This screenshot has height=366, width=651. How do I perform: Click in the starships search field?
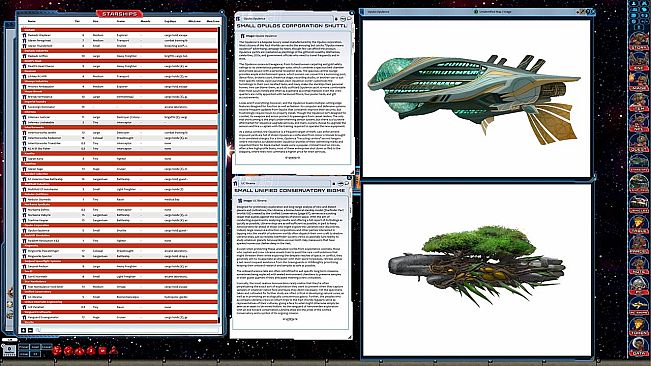tap(129, 330)
